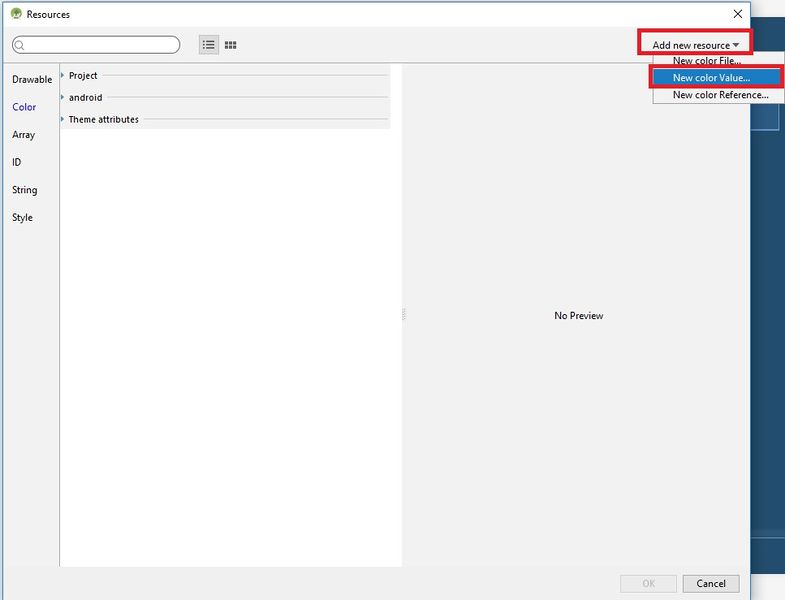785x600 pixels.
Task: Click the Android Studio Resources window icon
Action: pyautogui.click(x=16, y=14)
